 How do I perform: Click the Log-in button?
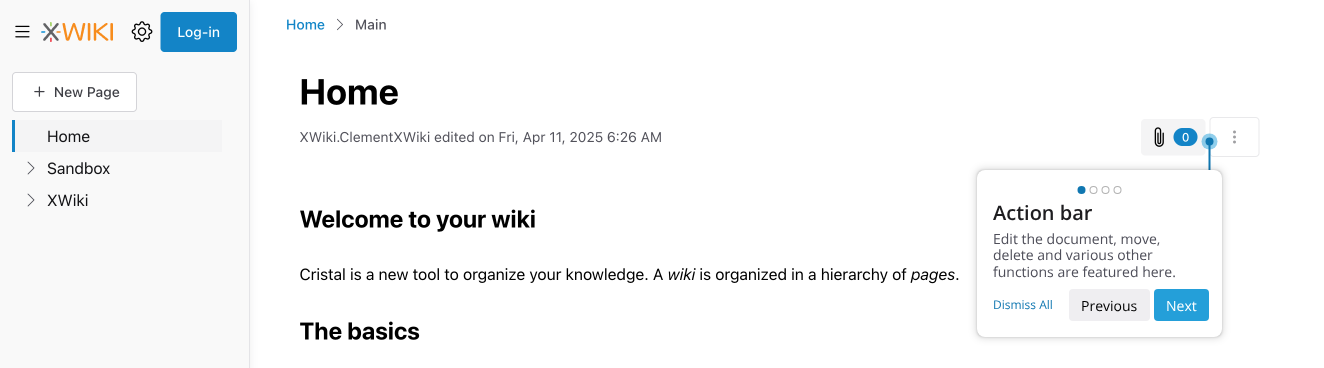click(198, 32)
